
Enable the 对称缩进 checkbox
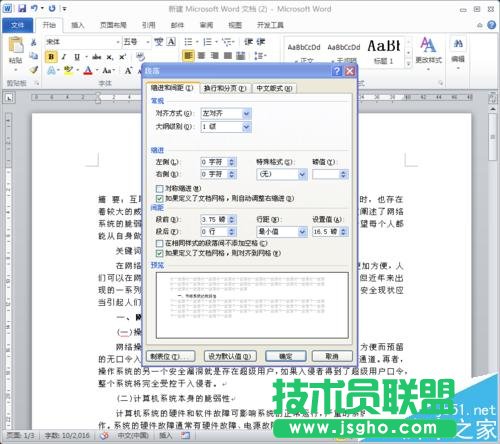[x=159, y=189]
